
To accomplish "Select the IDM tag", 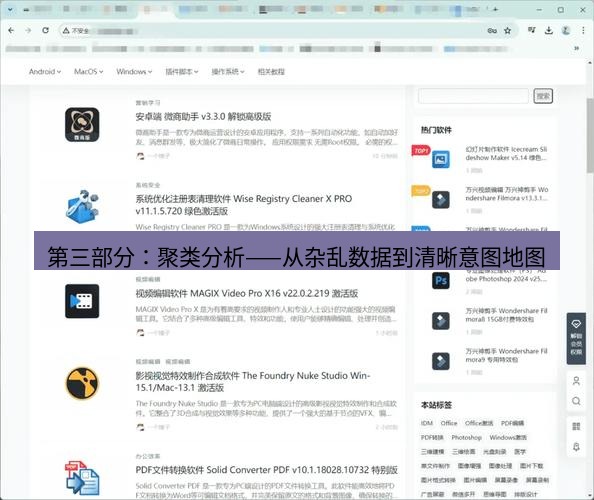I will point(427,423).
